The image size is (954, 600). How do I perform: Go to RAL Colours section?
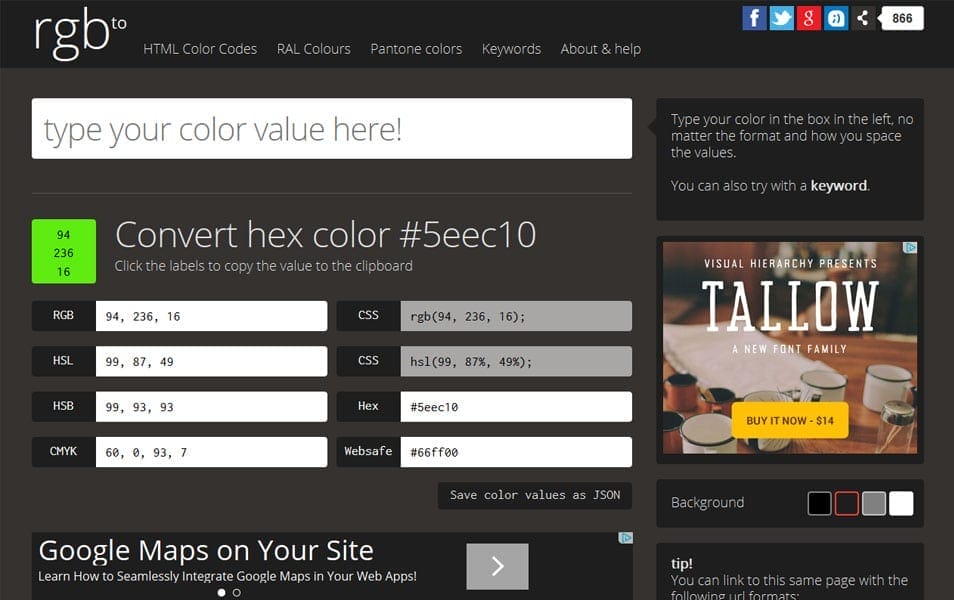pyautogui.click(x=313, y=48)
